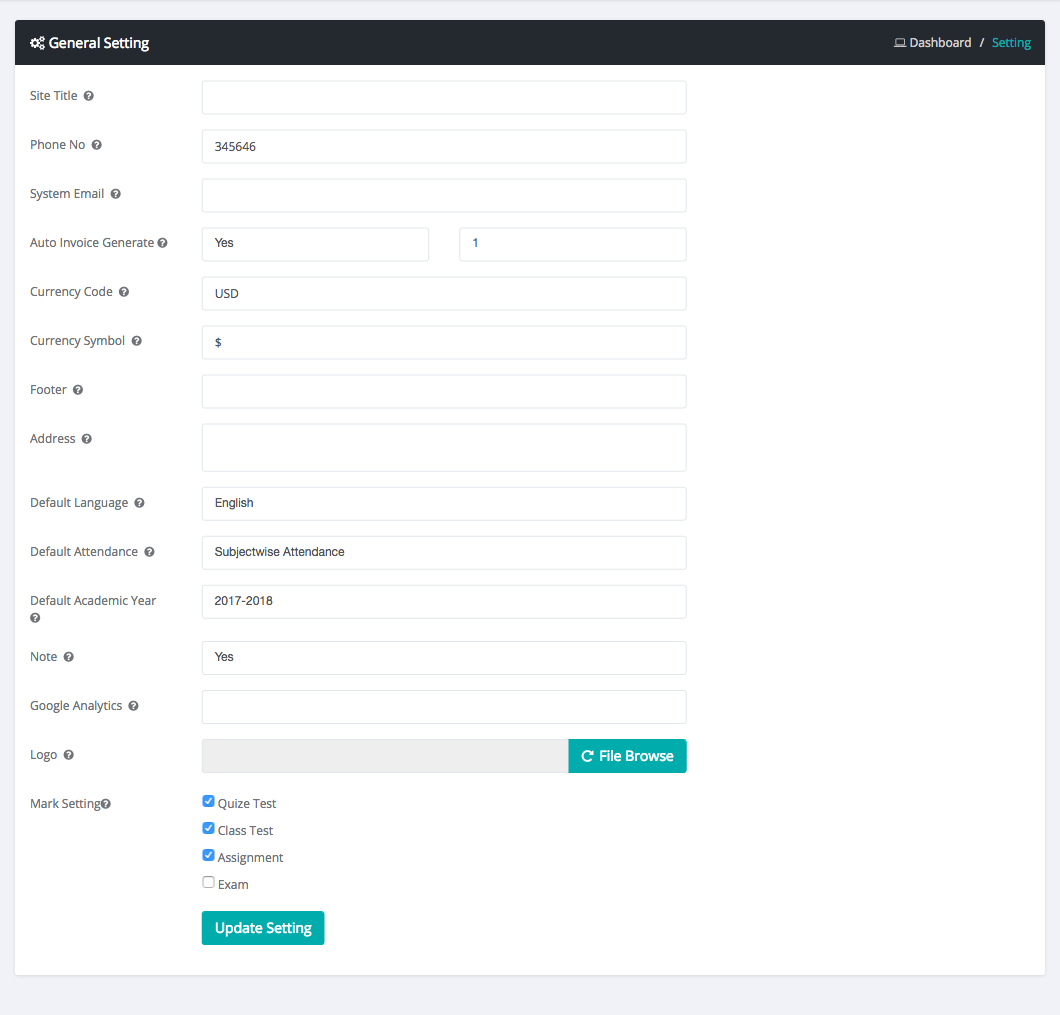
Task: Click Google Analytics help icon
Action: (x=134, y=706)
